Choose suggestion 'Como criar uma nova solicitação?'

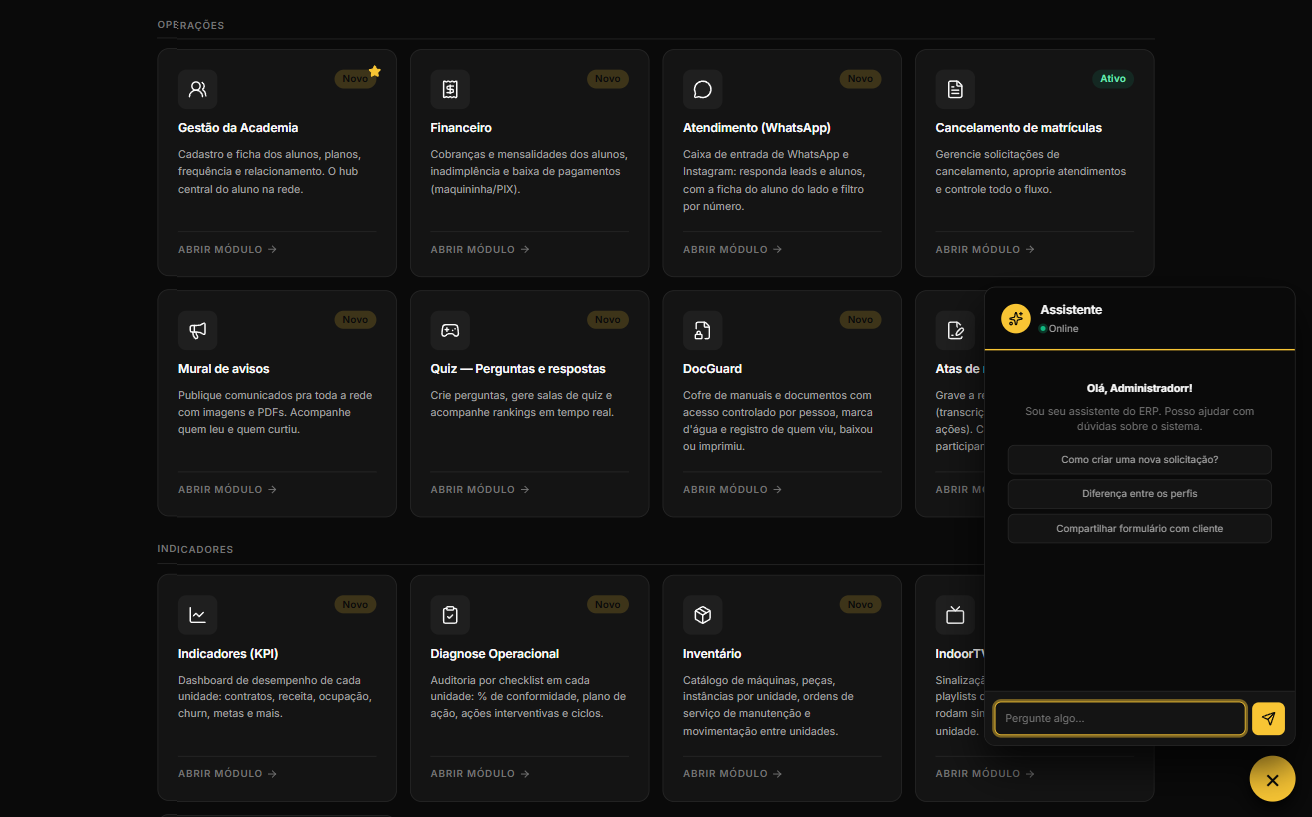(x=1139, y=460)
